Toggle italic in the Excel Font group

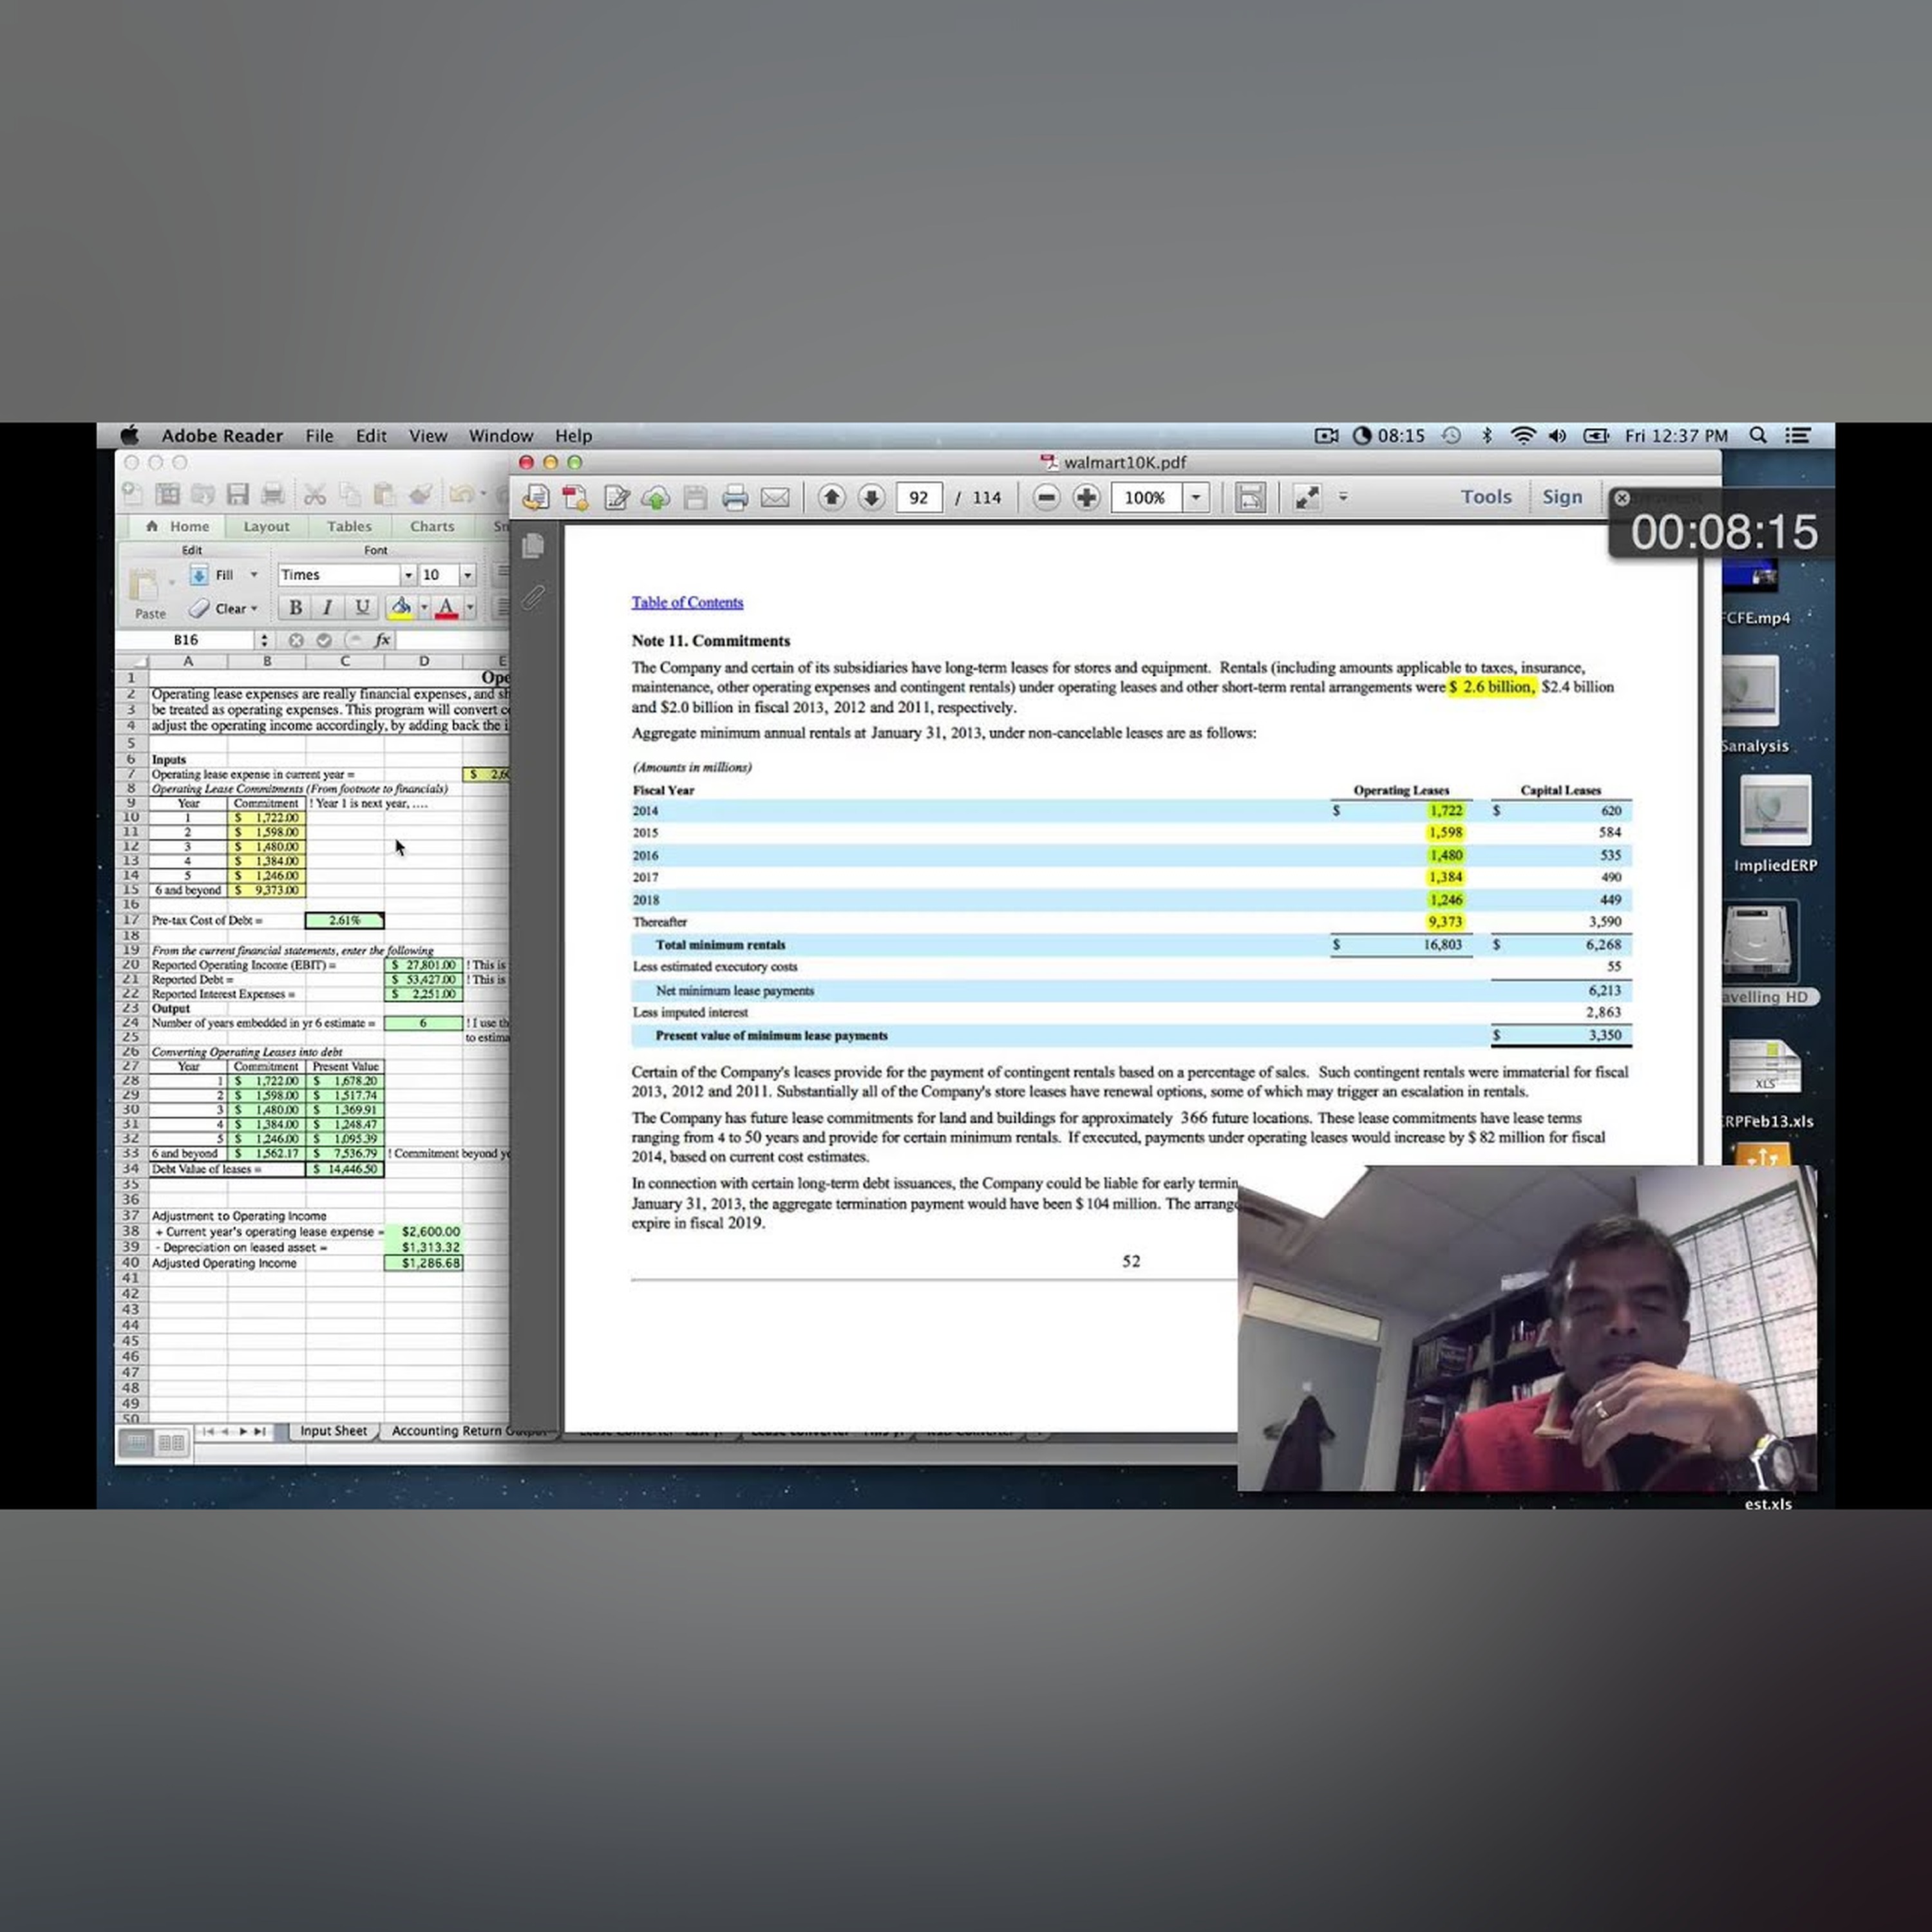point(327,607)
